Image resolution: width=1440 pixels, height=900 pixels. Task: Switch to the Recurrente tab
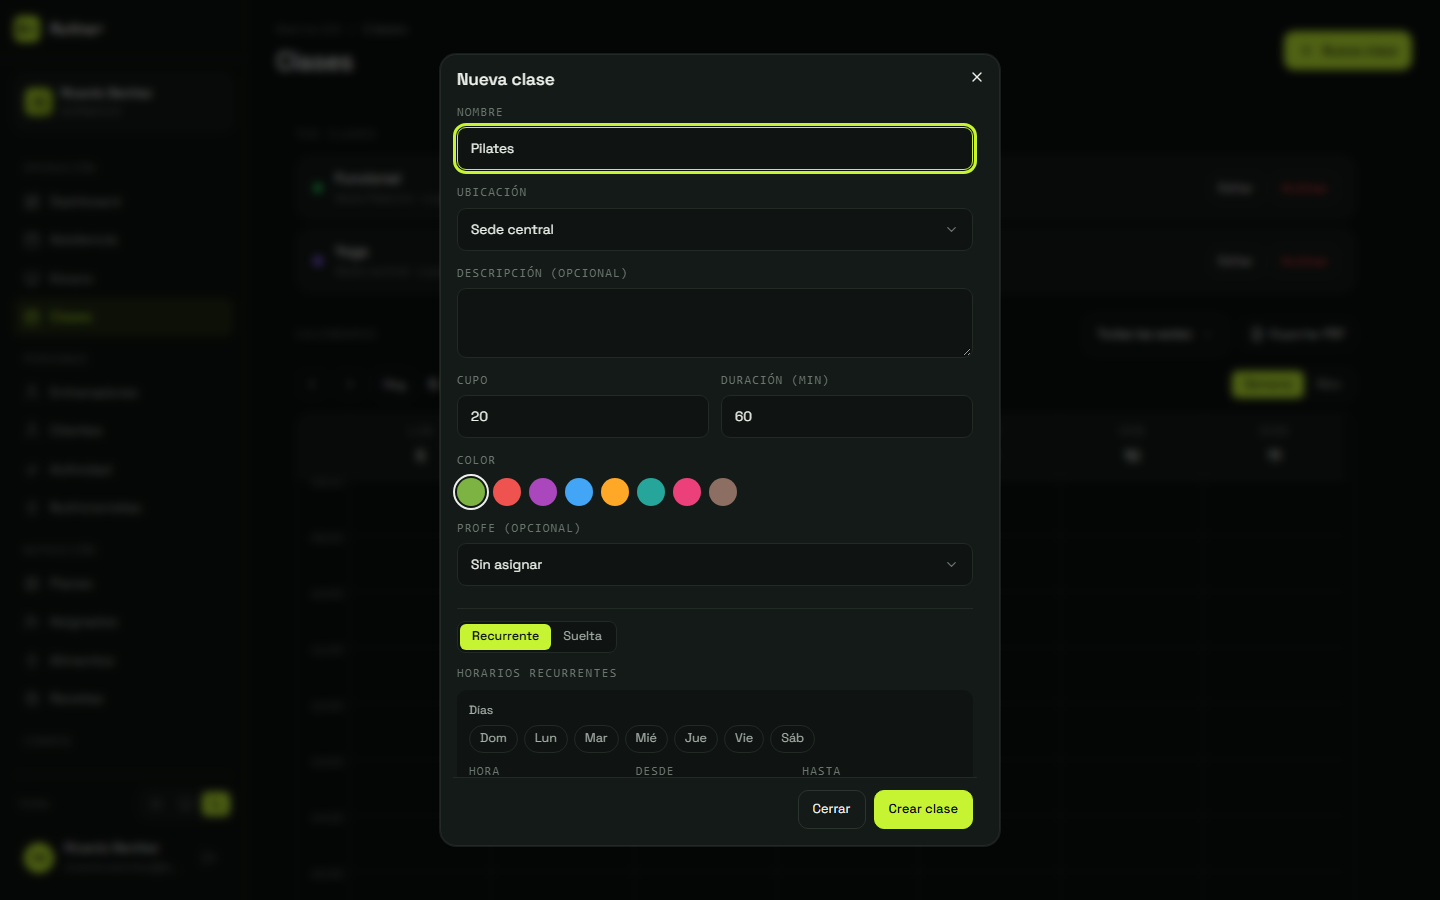(505, 637)
